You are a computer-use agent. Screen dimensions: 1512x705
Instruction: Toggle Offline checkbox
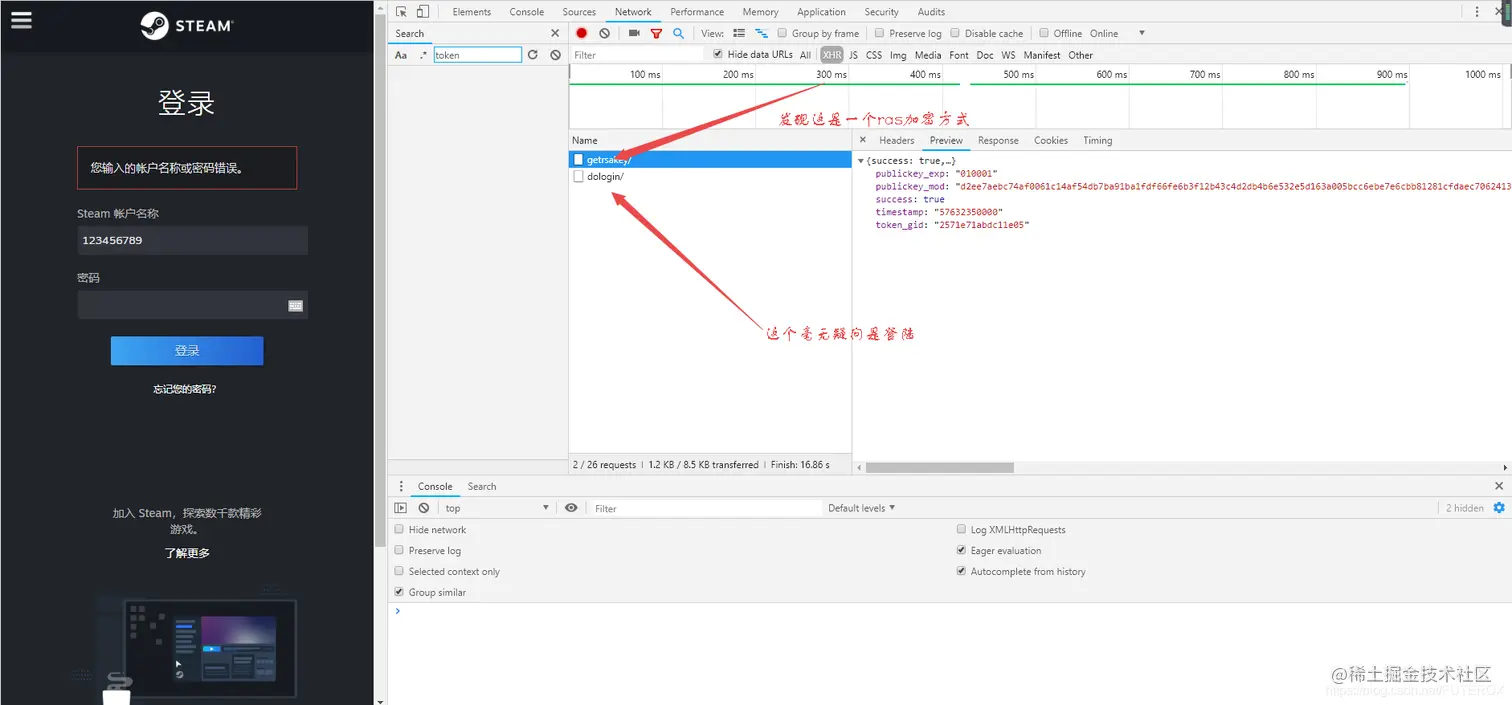pyautogui.click(x=1044, y=33)
